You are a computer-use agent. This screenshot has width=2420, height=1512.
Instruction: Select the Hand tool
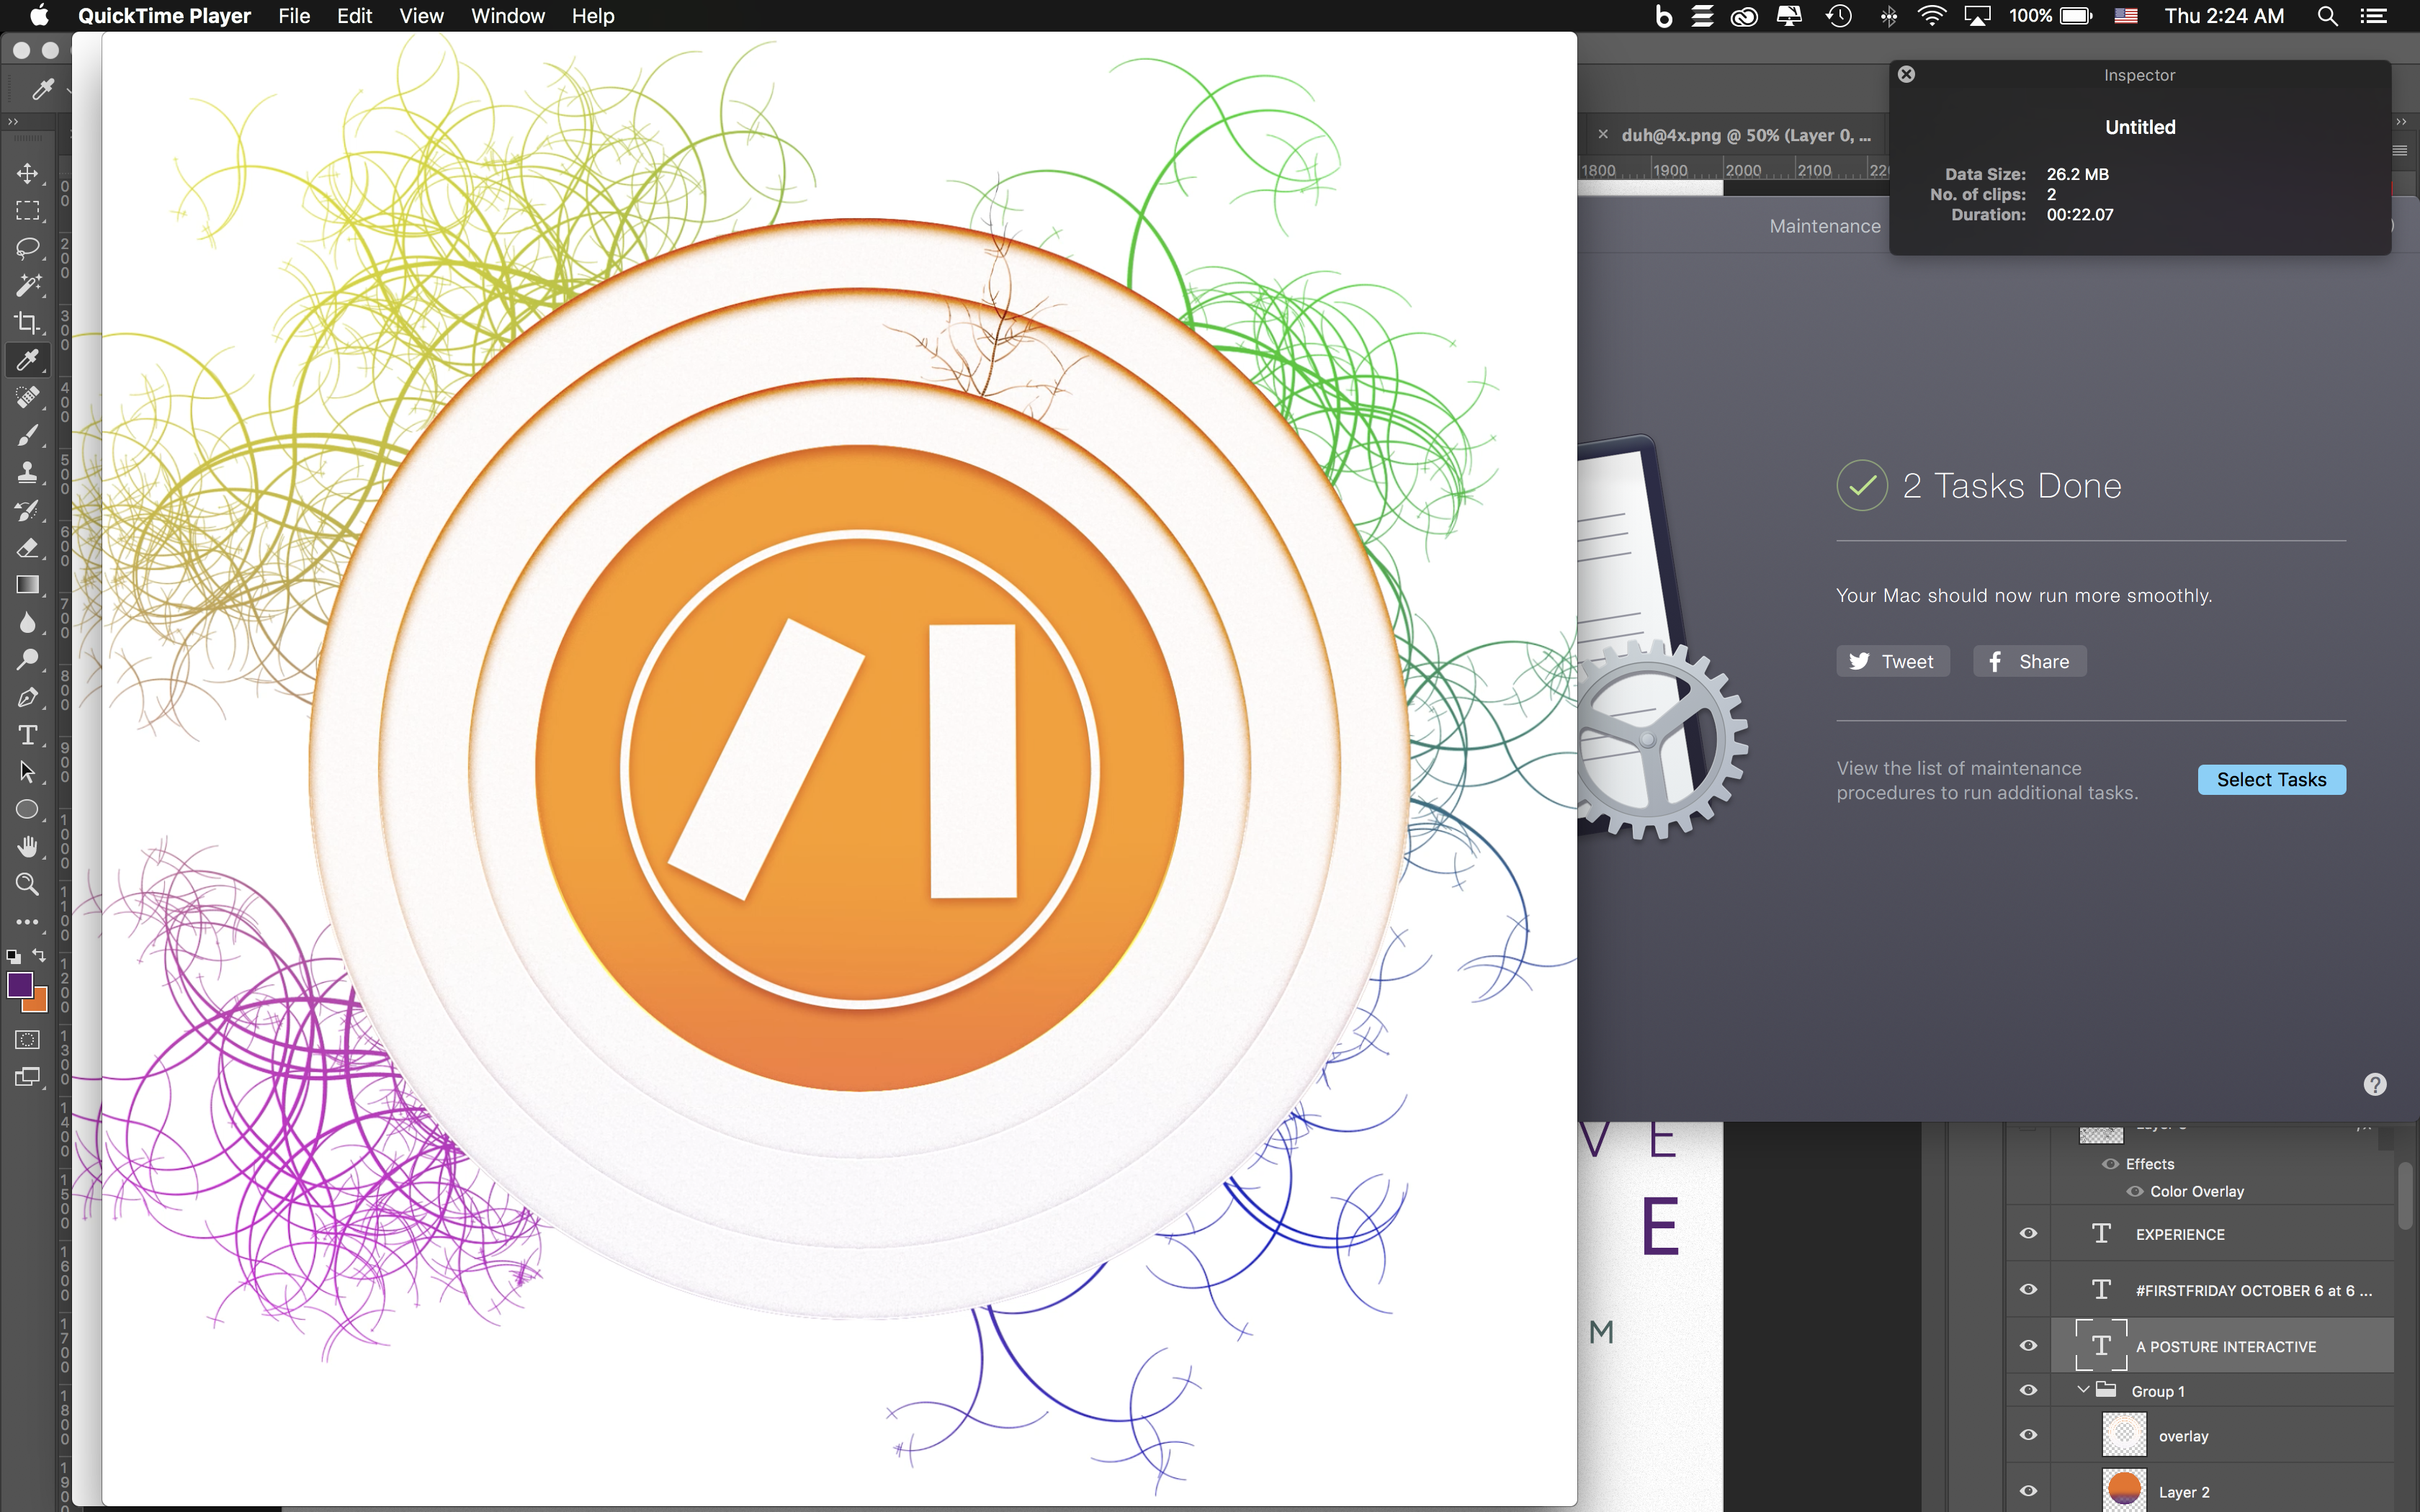coord(27,847)
